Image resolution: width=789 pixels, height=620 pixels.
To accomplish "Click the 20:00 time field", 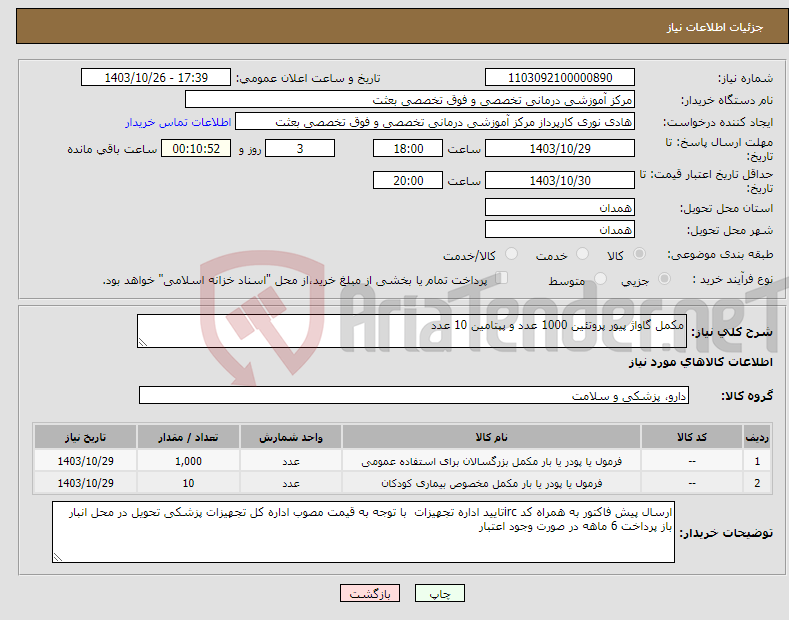I will tap(408, 180).
